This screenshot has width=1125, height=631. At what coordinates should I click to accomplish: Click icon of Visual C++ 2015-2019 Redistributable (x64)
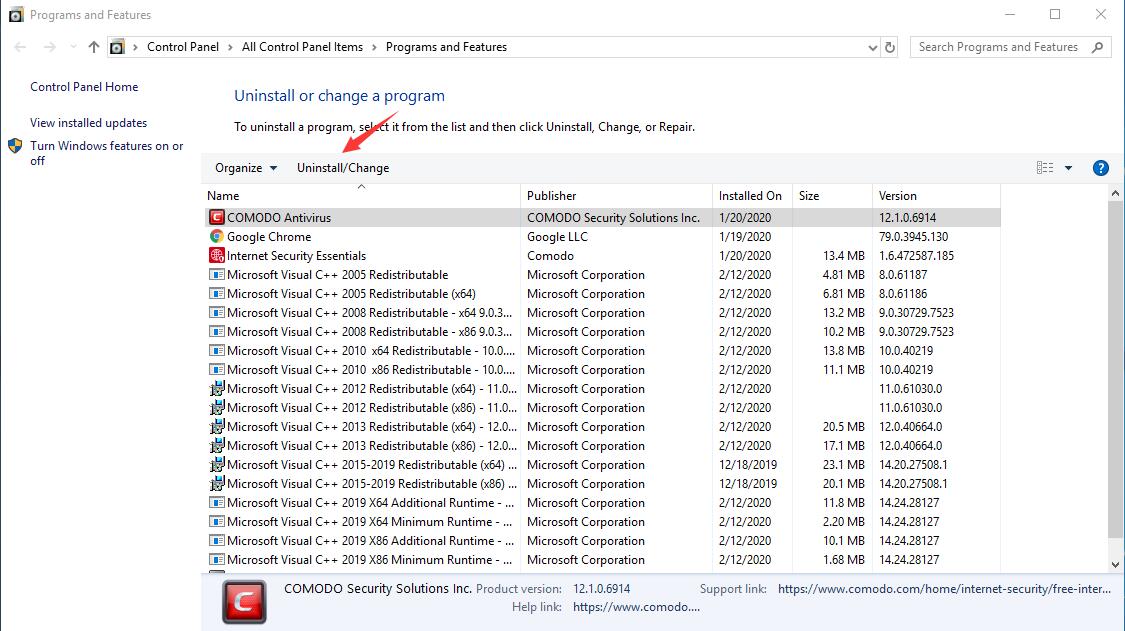tap(217, 464)
